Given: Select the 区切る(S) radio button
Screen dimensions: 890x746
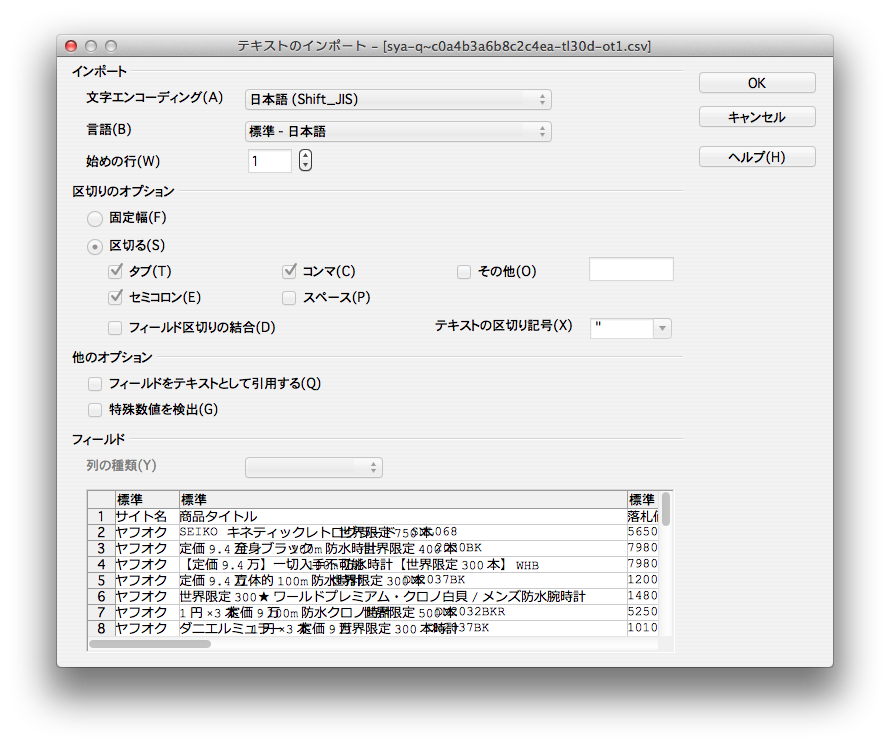Looking at the screenshot, I should [x=95, y=246].
